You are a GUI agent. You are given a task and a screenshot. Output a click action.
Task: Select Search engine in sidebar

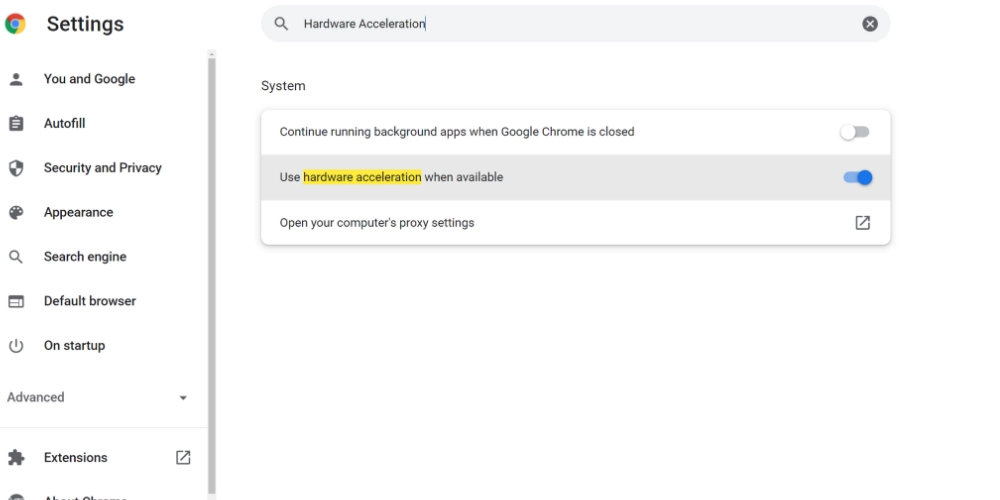[85, 257]
